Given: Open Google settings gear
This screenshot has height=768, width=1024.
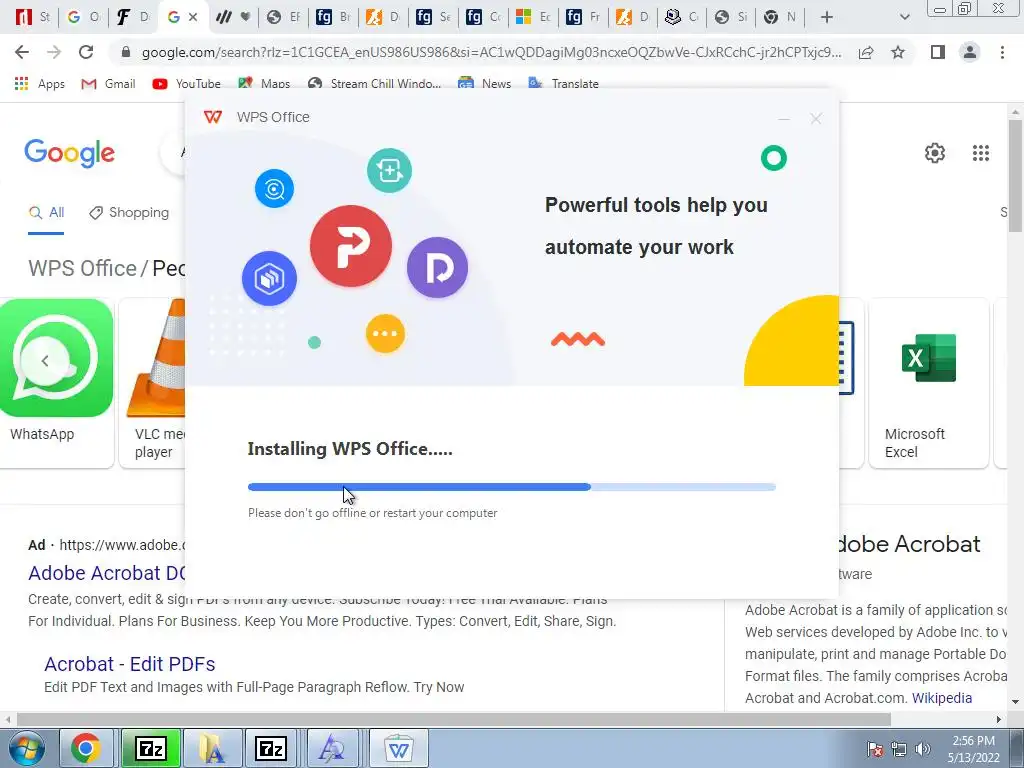Looking at the screenshot, I should [935, 153].
